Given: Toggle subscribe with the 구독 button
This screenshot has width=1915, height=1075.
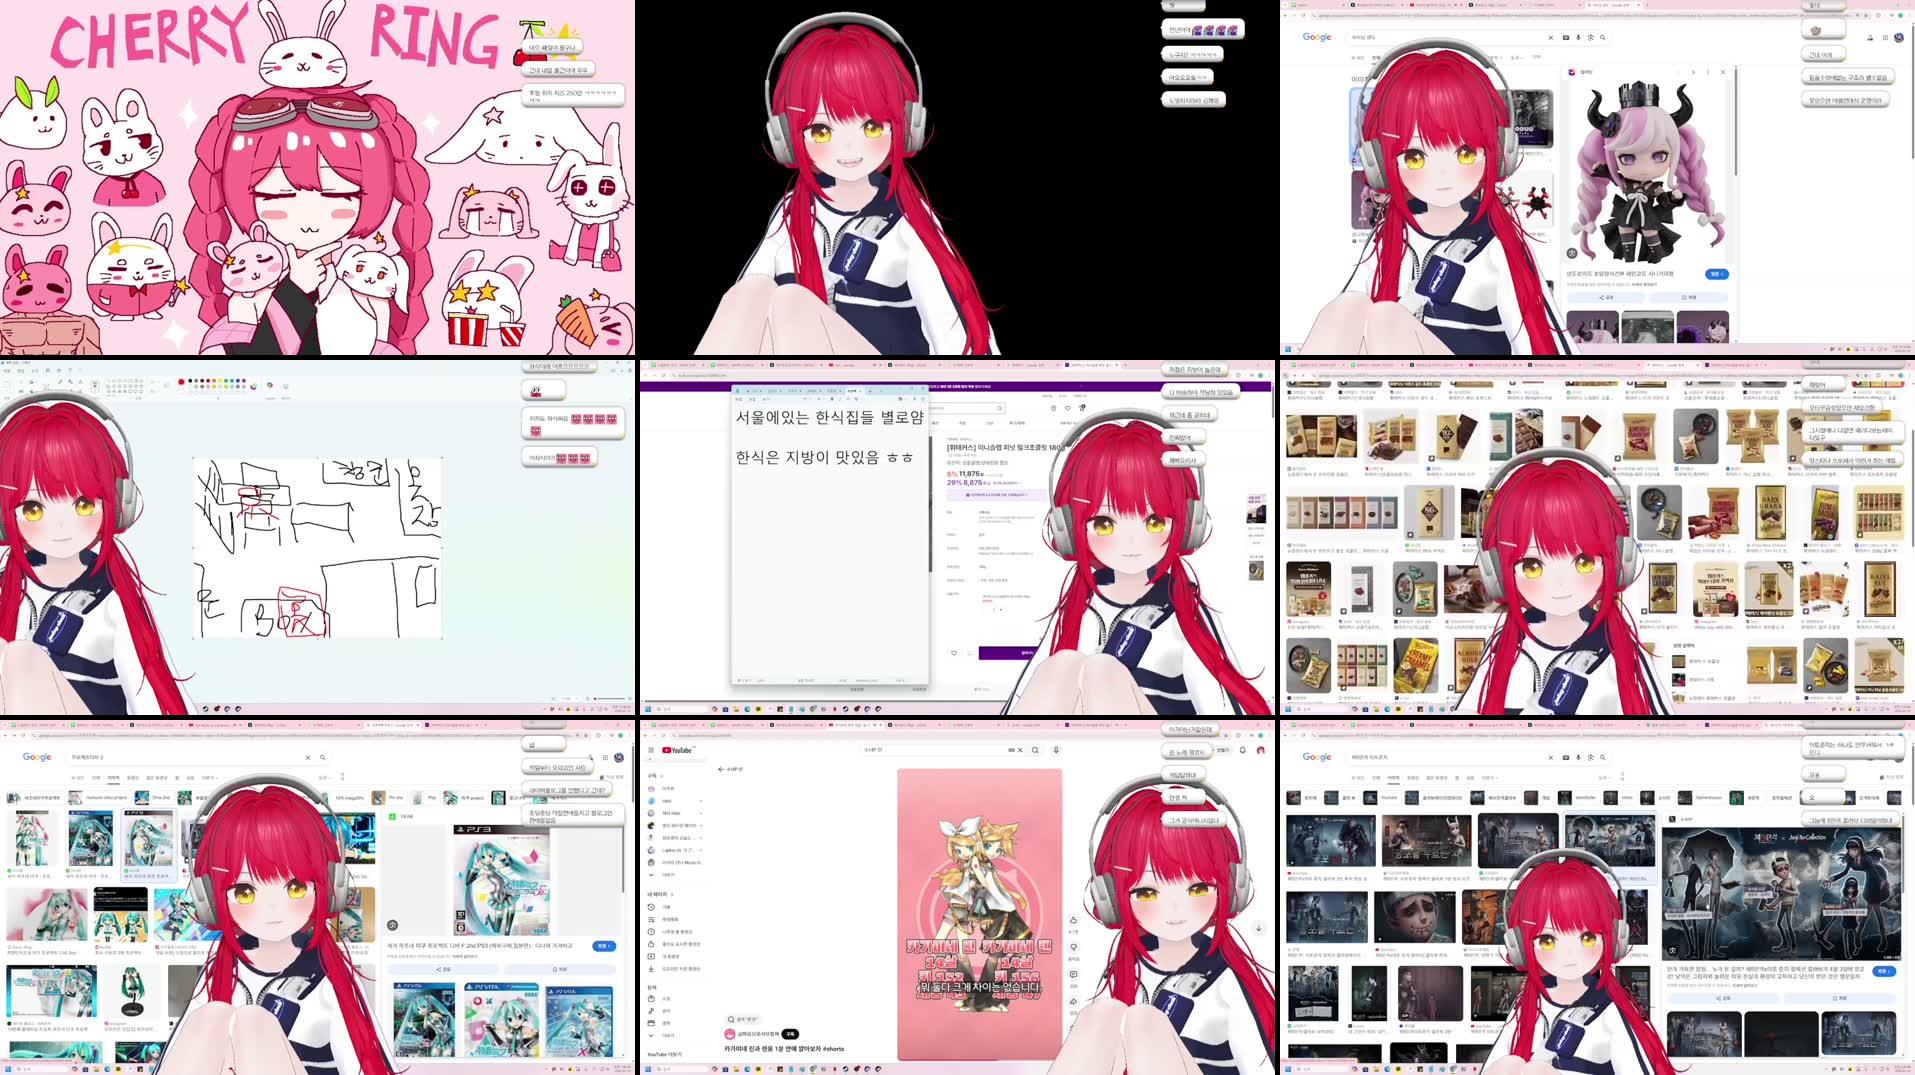Looking at the screenshot, I should (790, 1034).
